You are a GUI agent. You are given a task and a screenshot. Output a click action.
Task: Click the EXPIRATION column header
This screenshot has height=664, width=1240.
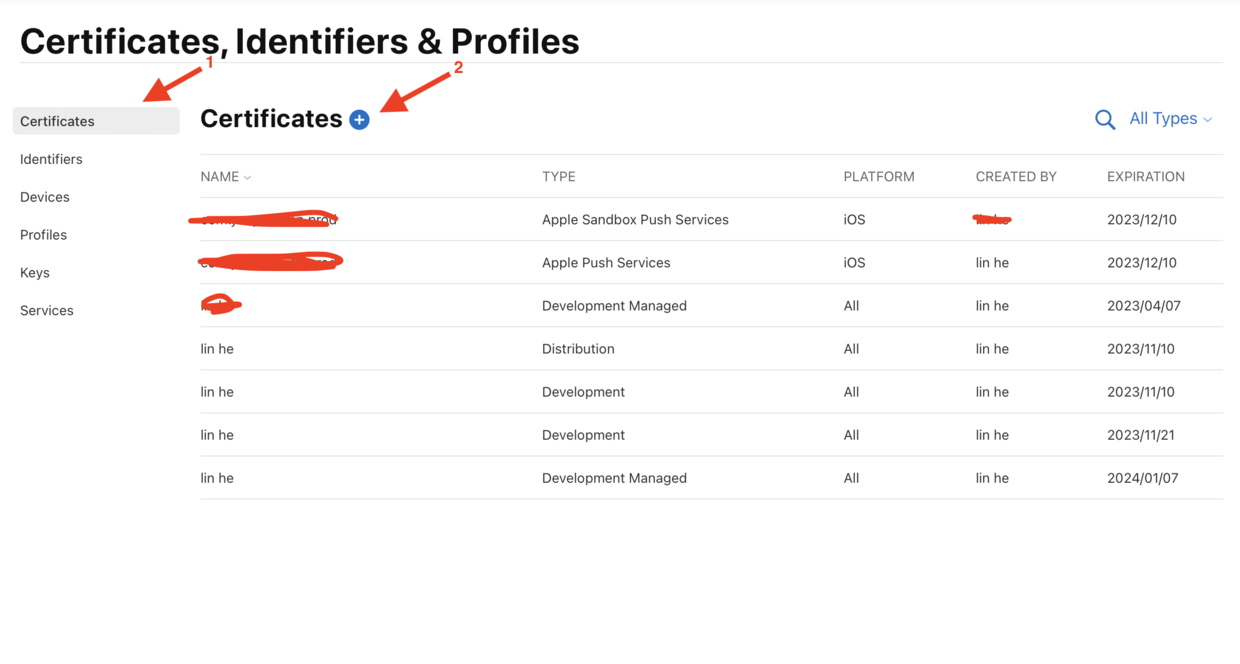(1146, 177)
